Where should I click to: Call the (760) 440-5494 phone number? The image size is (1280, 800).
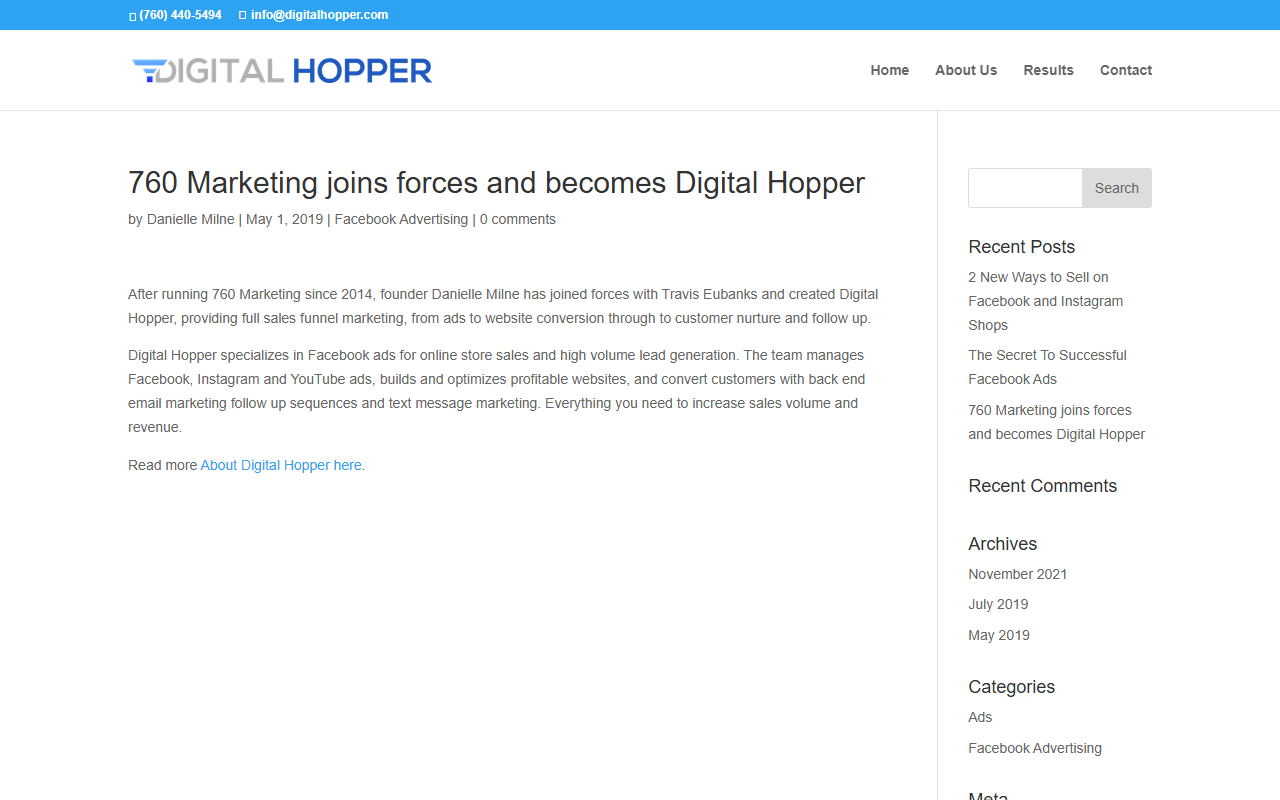[x=181, y=15]
